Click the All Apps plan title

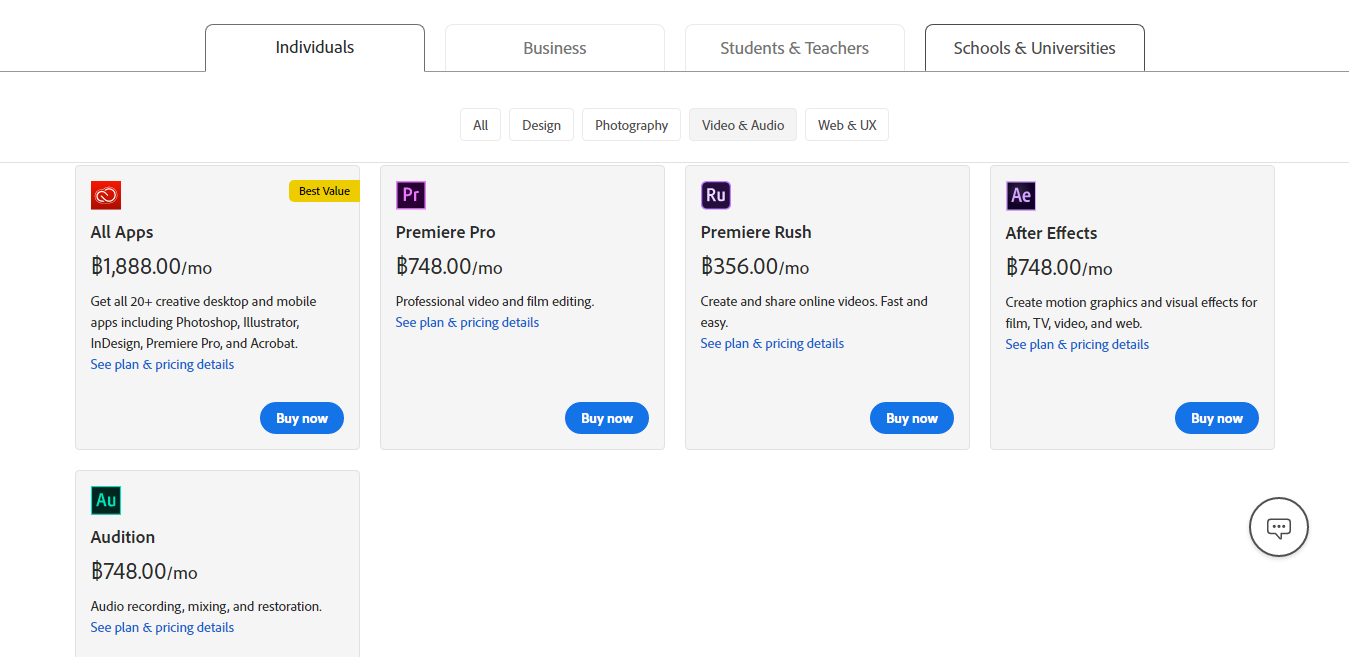coord(122,232)
